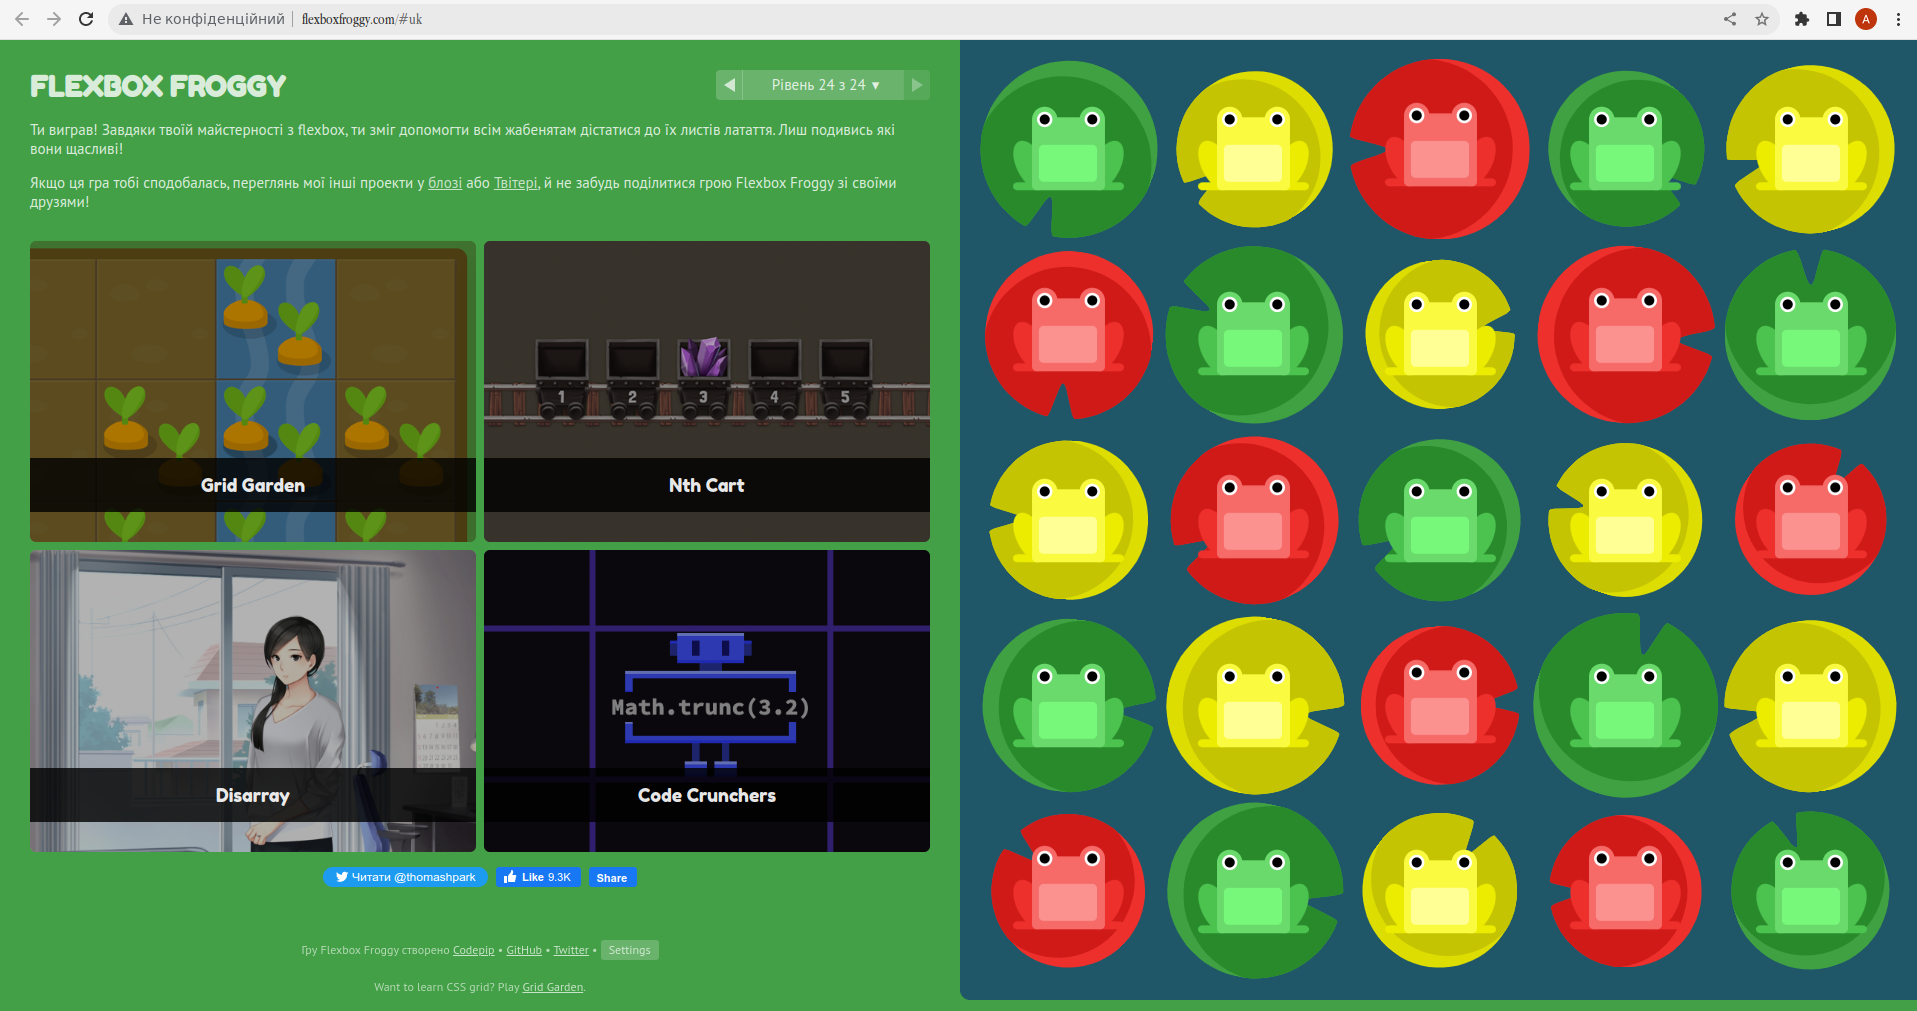This screenshot has width=1917, height=1011.
Task: Open the Chrome three-dot menu
Action: coord(1898,19)
